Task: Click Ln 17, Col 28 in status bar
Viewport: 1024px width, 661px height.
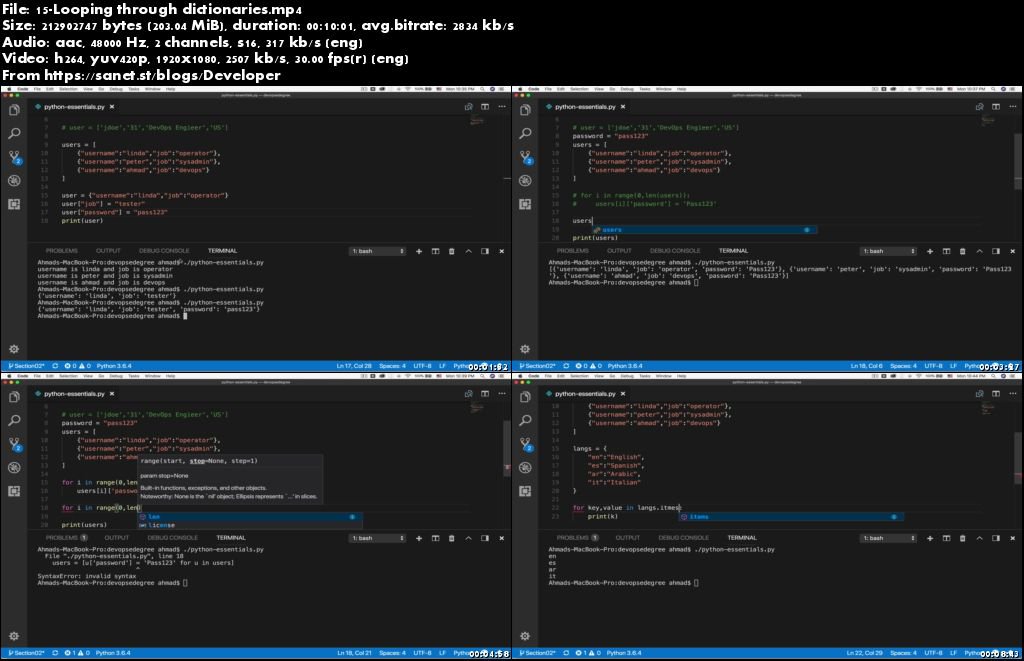Action: coord(354,366)
